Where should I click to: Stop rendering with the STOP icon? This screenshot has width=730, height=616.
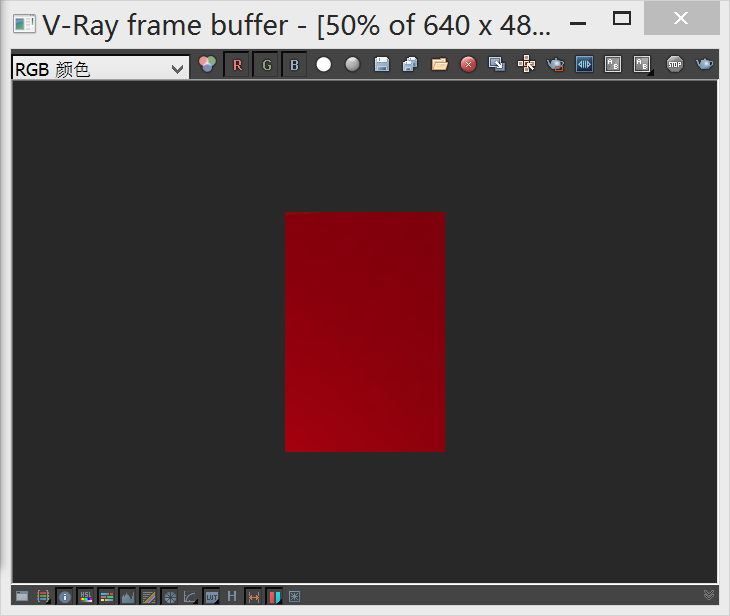click(x=675, y=64)
